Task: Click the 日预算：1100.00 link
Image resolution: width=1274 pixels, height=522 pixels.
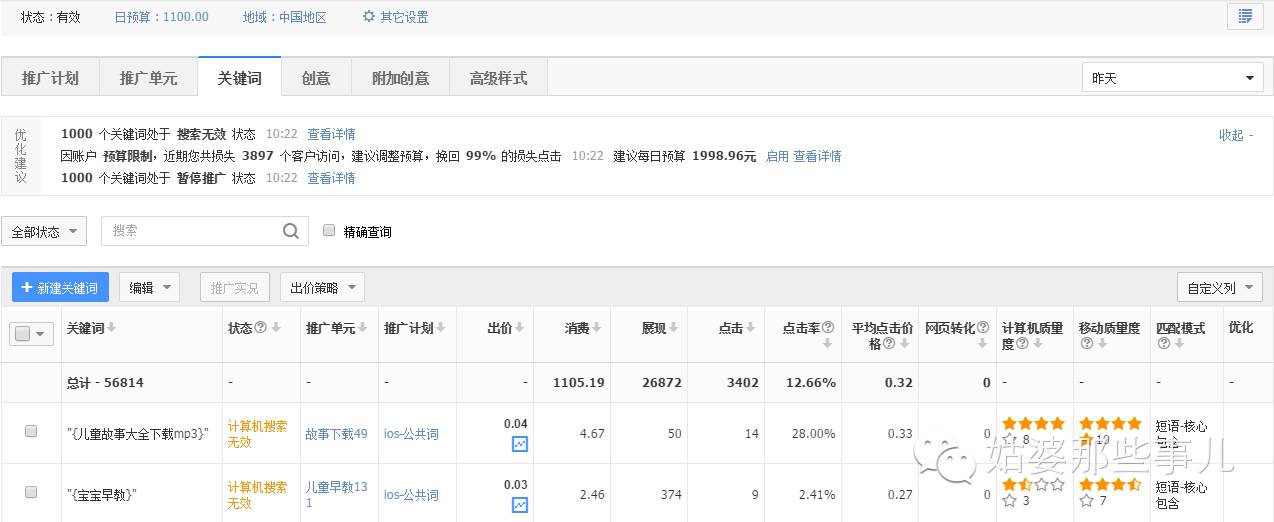Action: pos(162,17)
